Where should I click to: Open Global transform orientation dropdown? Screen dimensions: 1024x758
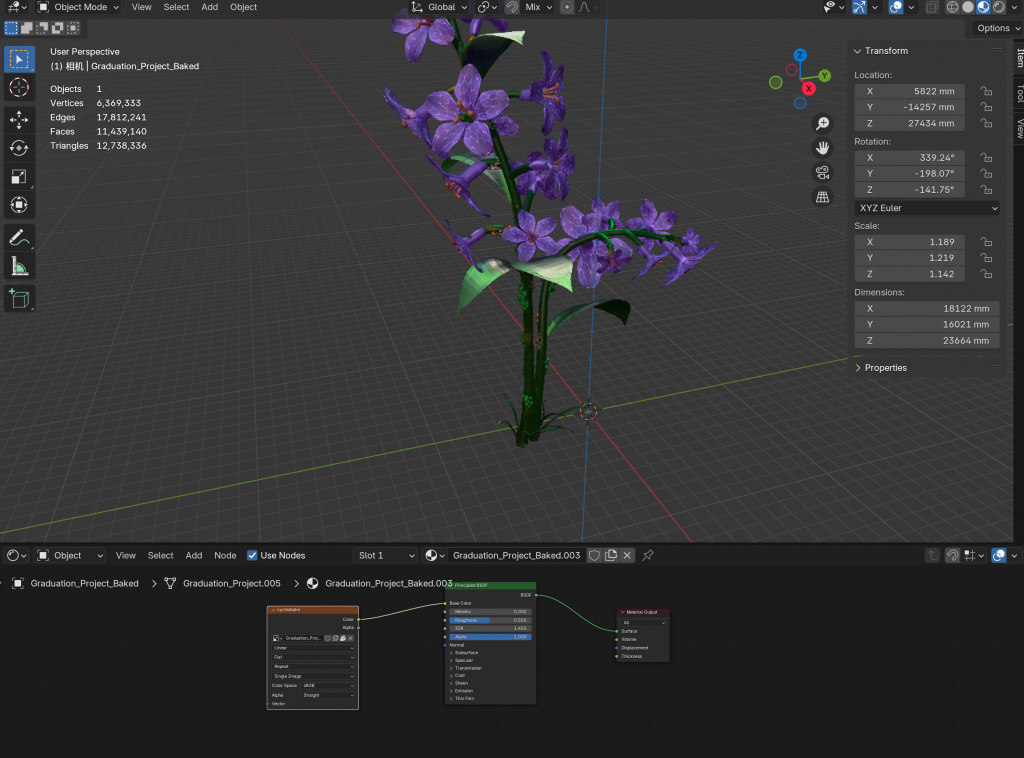pyautogui.click(x=439, y=7)
